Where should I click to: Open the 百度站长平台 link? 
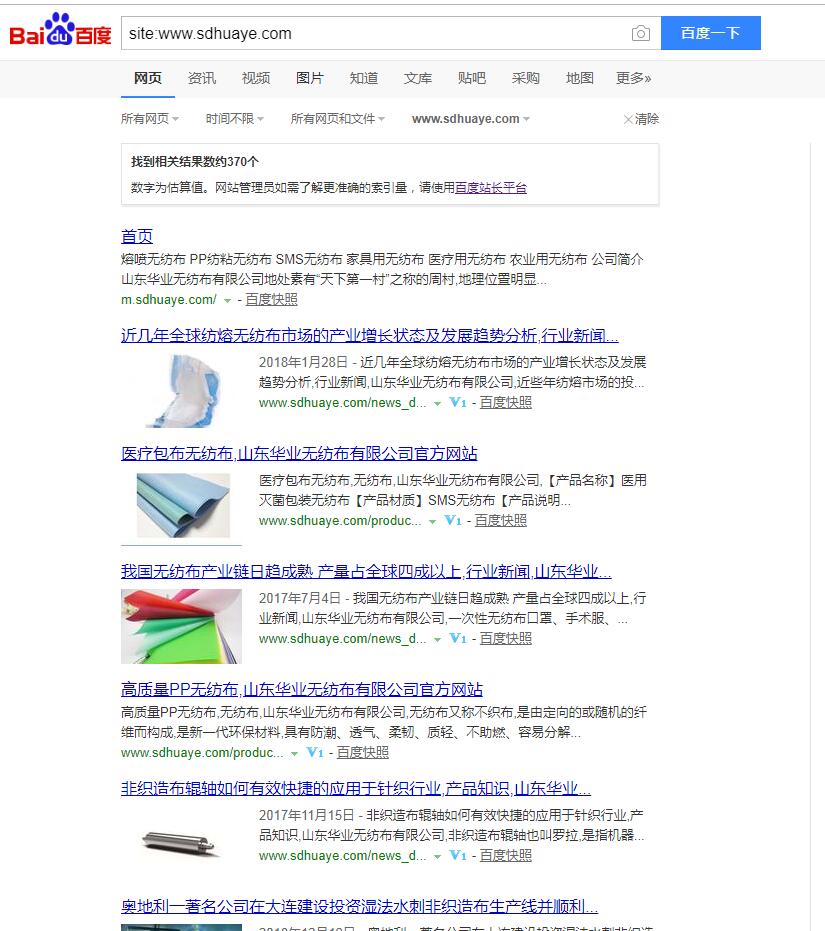tap(491, 188)
